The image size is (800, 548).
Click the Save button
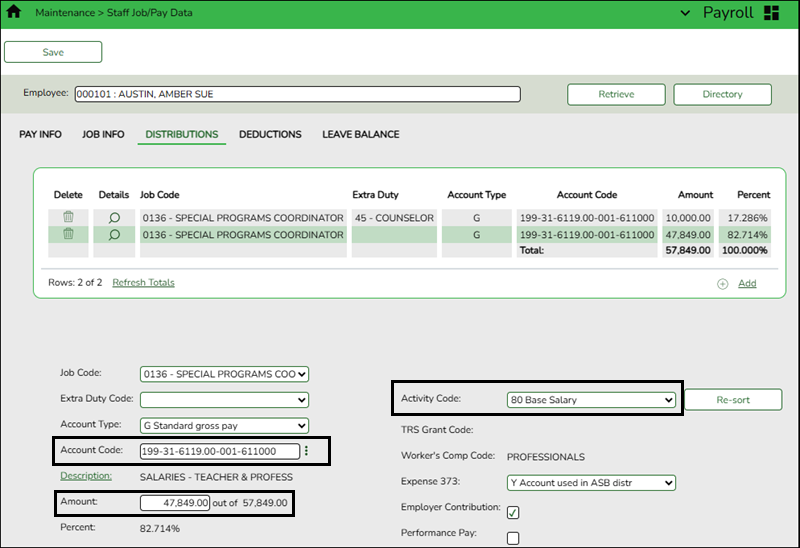(x=53, y=52)
